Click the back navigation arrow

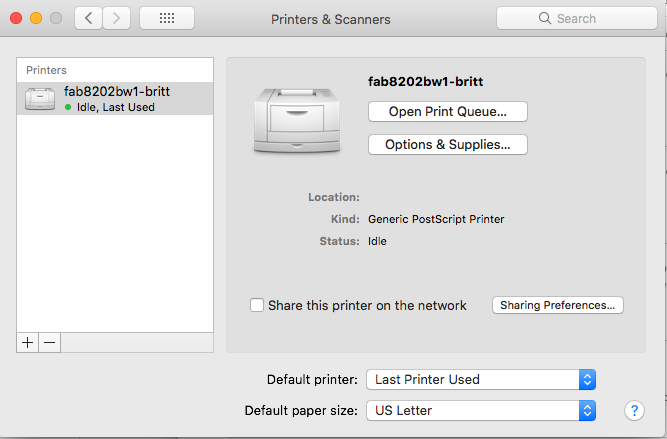(88, 18)
